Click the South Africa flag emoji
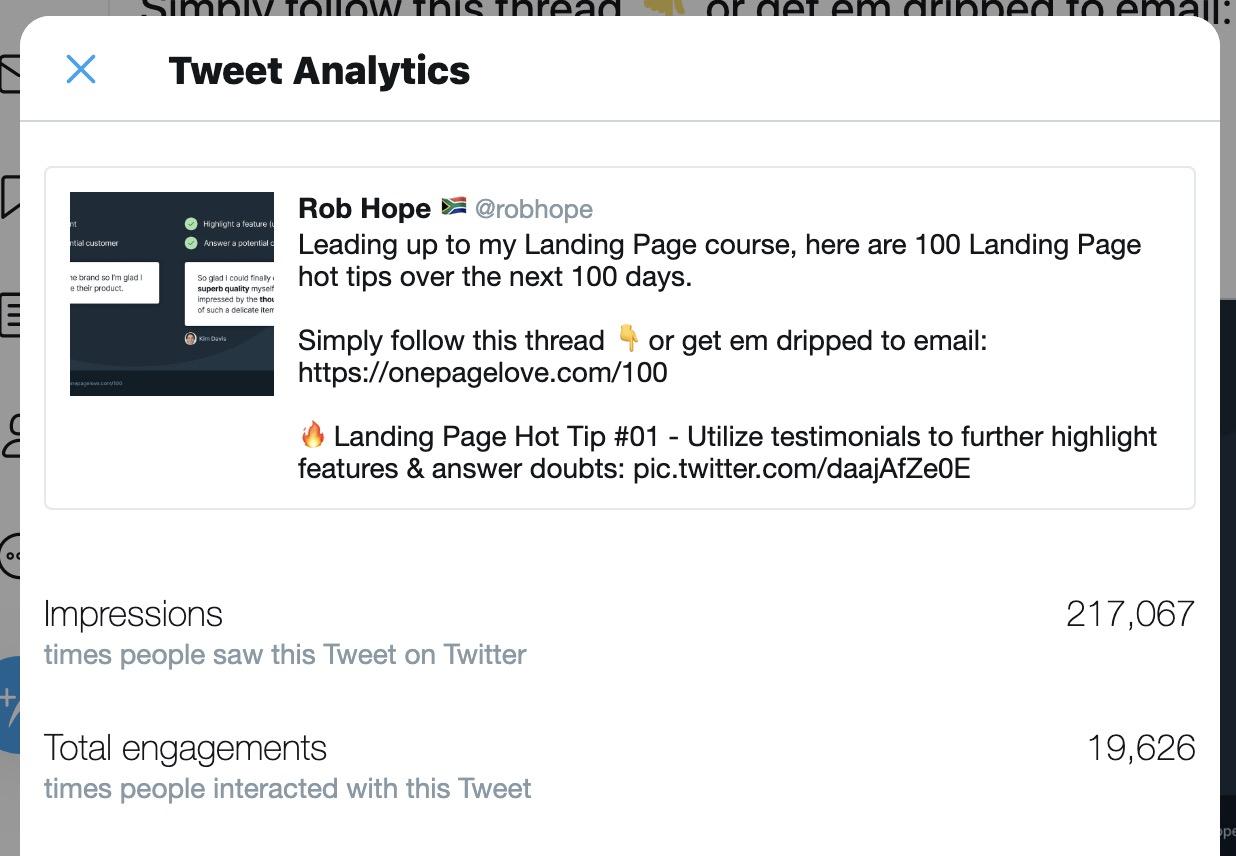 point(453,207)
